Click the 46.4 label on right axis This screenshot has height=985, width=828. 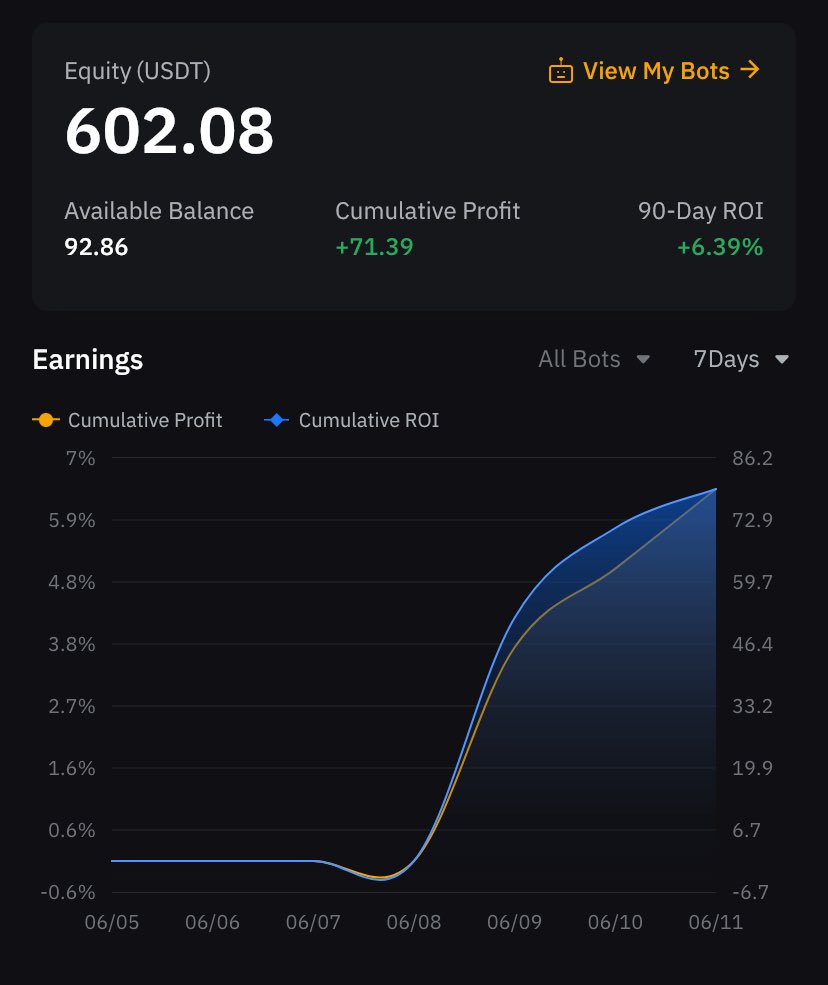click(x=752, y=644)
